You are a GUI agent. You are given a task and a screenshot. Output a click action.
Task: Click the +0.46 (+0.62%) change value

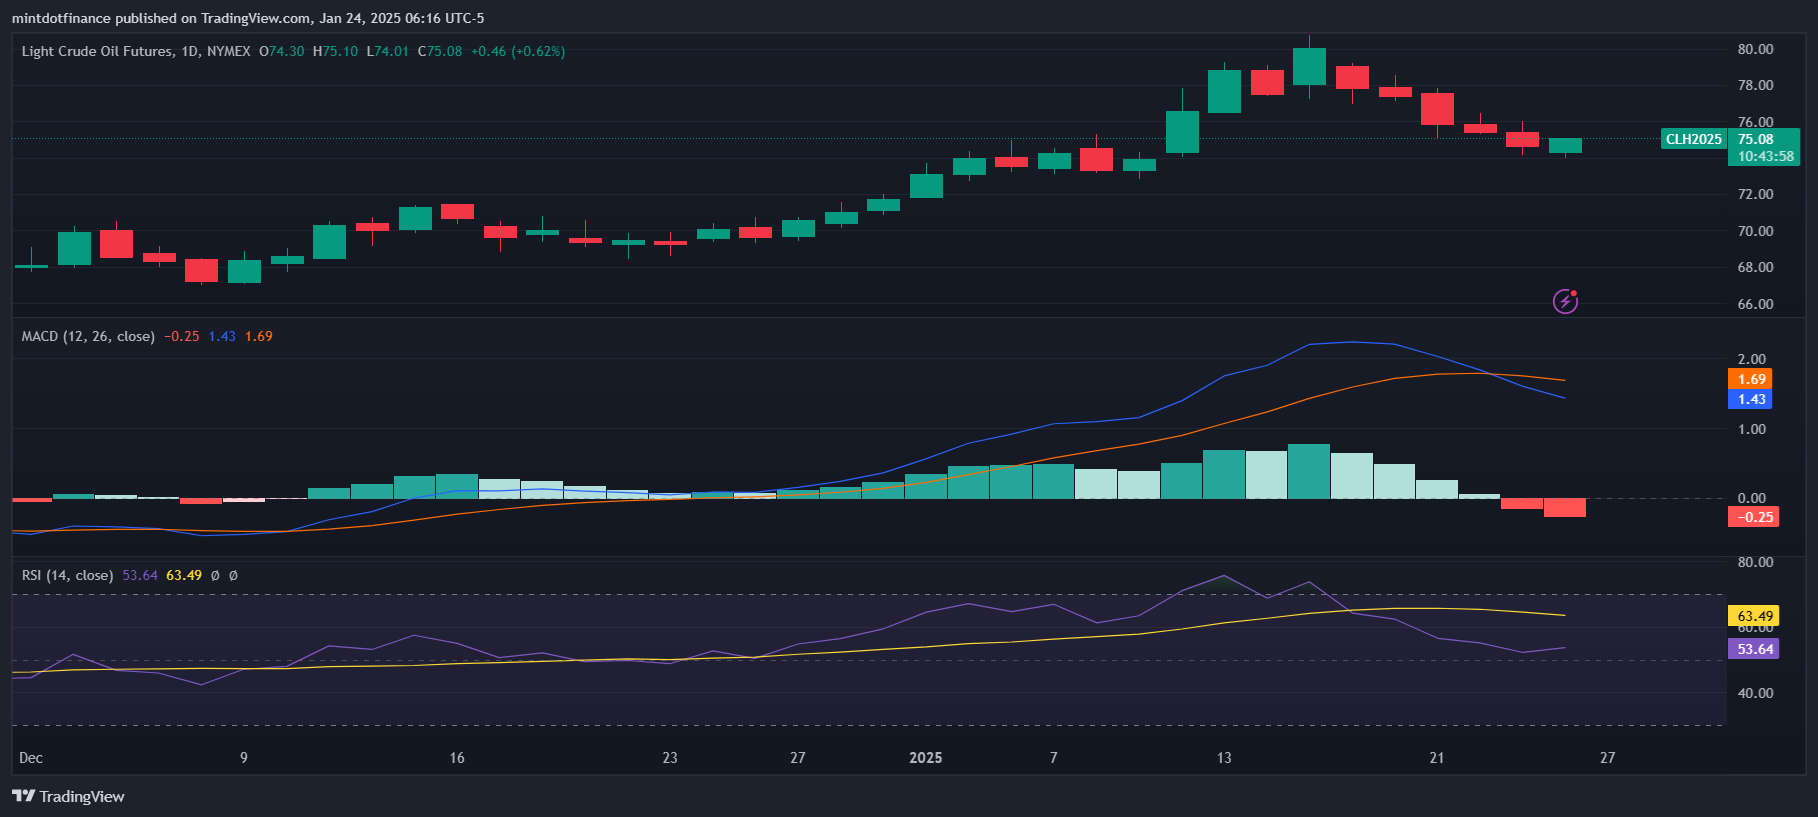518,51
